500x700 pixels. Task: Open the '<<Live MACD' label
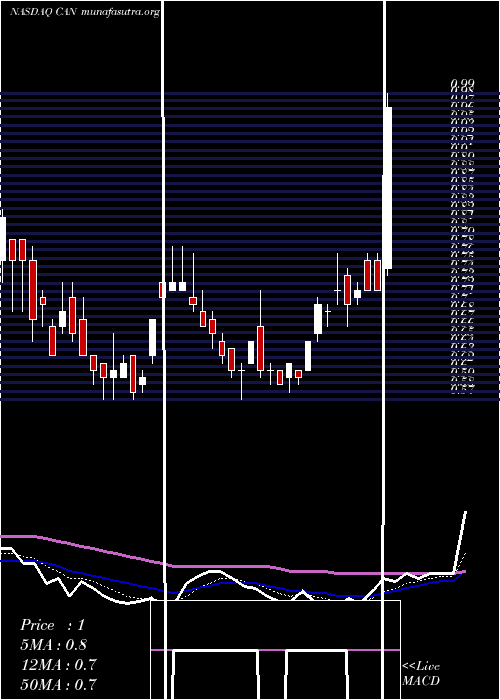421,673
